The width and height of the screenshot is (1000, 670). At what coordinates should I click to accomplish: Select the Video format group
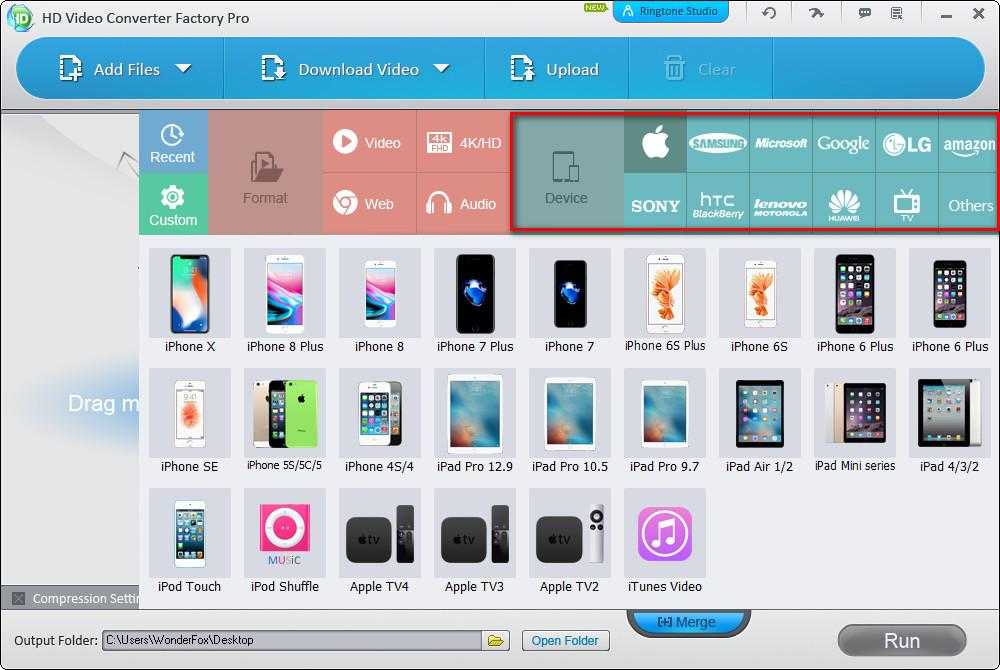369,142
